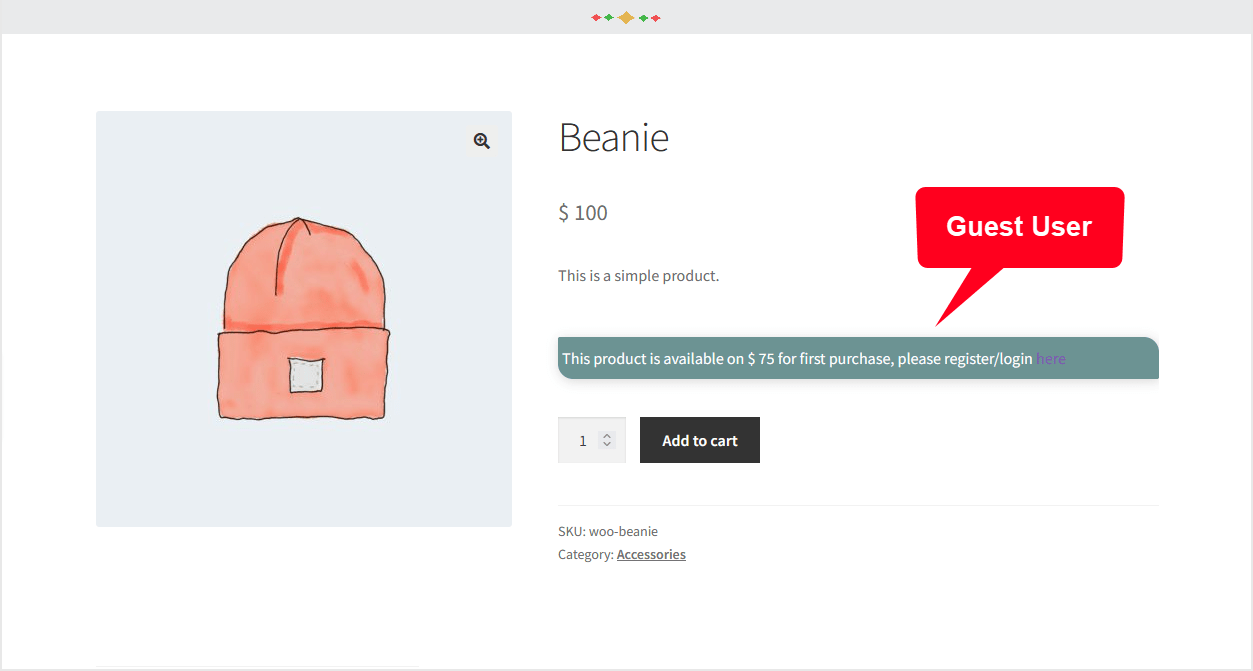This screenshot has height=671, width=1253.
Task: Click the Beanie product image
Action: tap(302, 318)
